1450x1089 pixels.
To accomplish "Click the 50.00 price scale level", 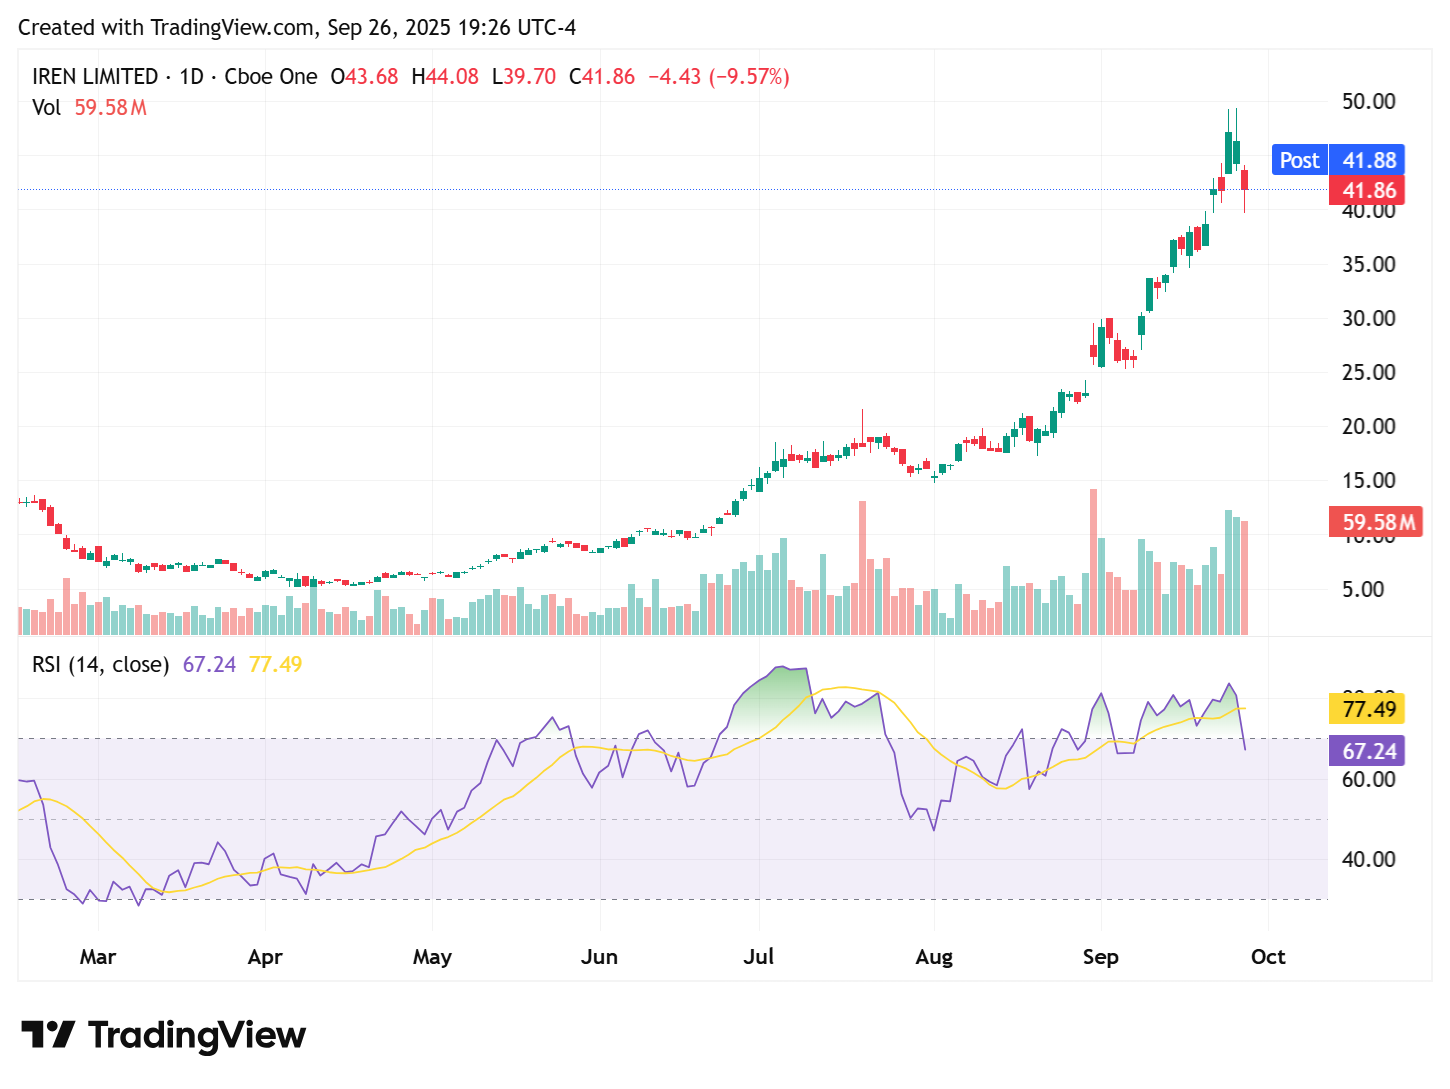I will tap(1368, 101).
